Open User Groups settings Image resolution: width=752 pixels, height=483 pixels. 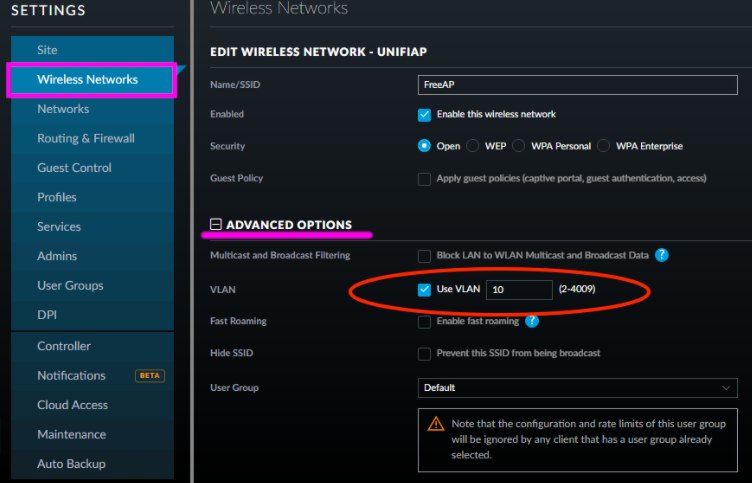click(92, 285)
